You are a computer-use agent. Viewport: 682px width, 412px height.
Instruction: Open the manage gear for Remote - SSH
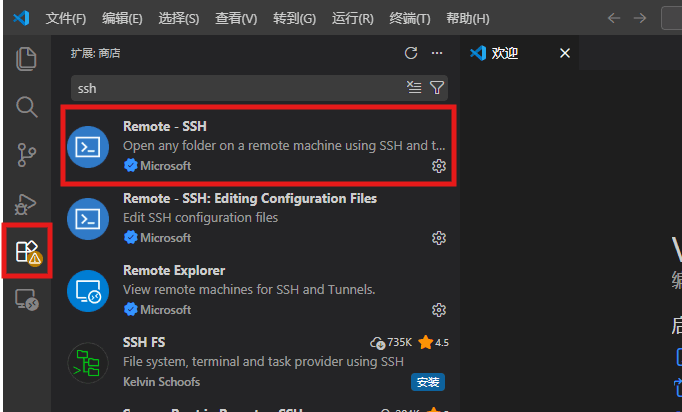pos(438,166)
